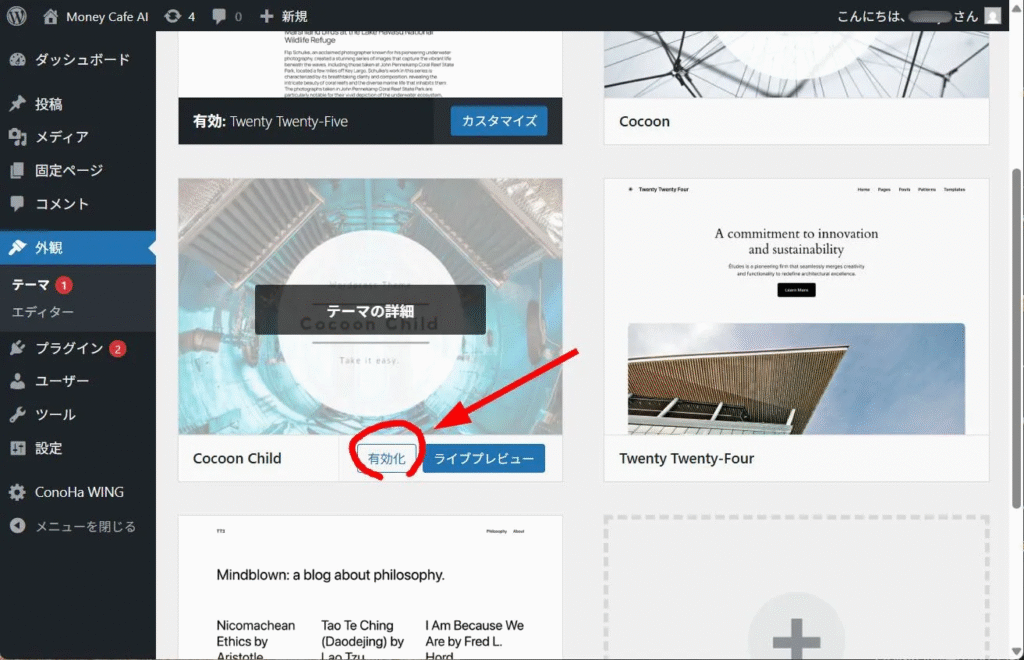Screen dimensions: 1024x660
Task: Visit the Money Cafe AI site
Action: click(96, 16)
